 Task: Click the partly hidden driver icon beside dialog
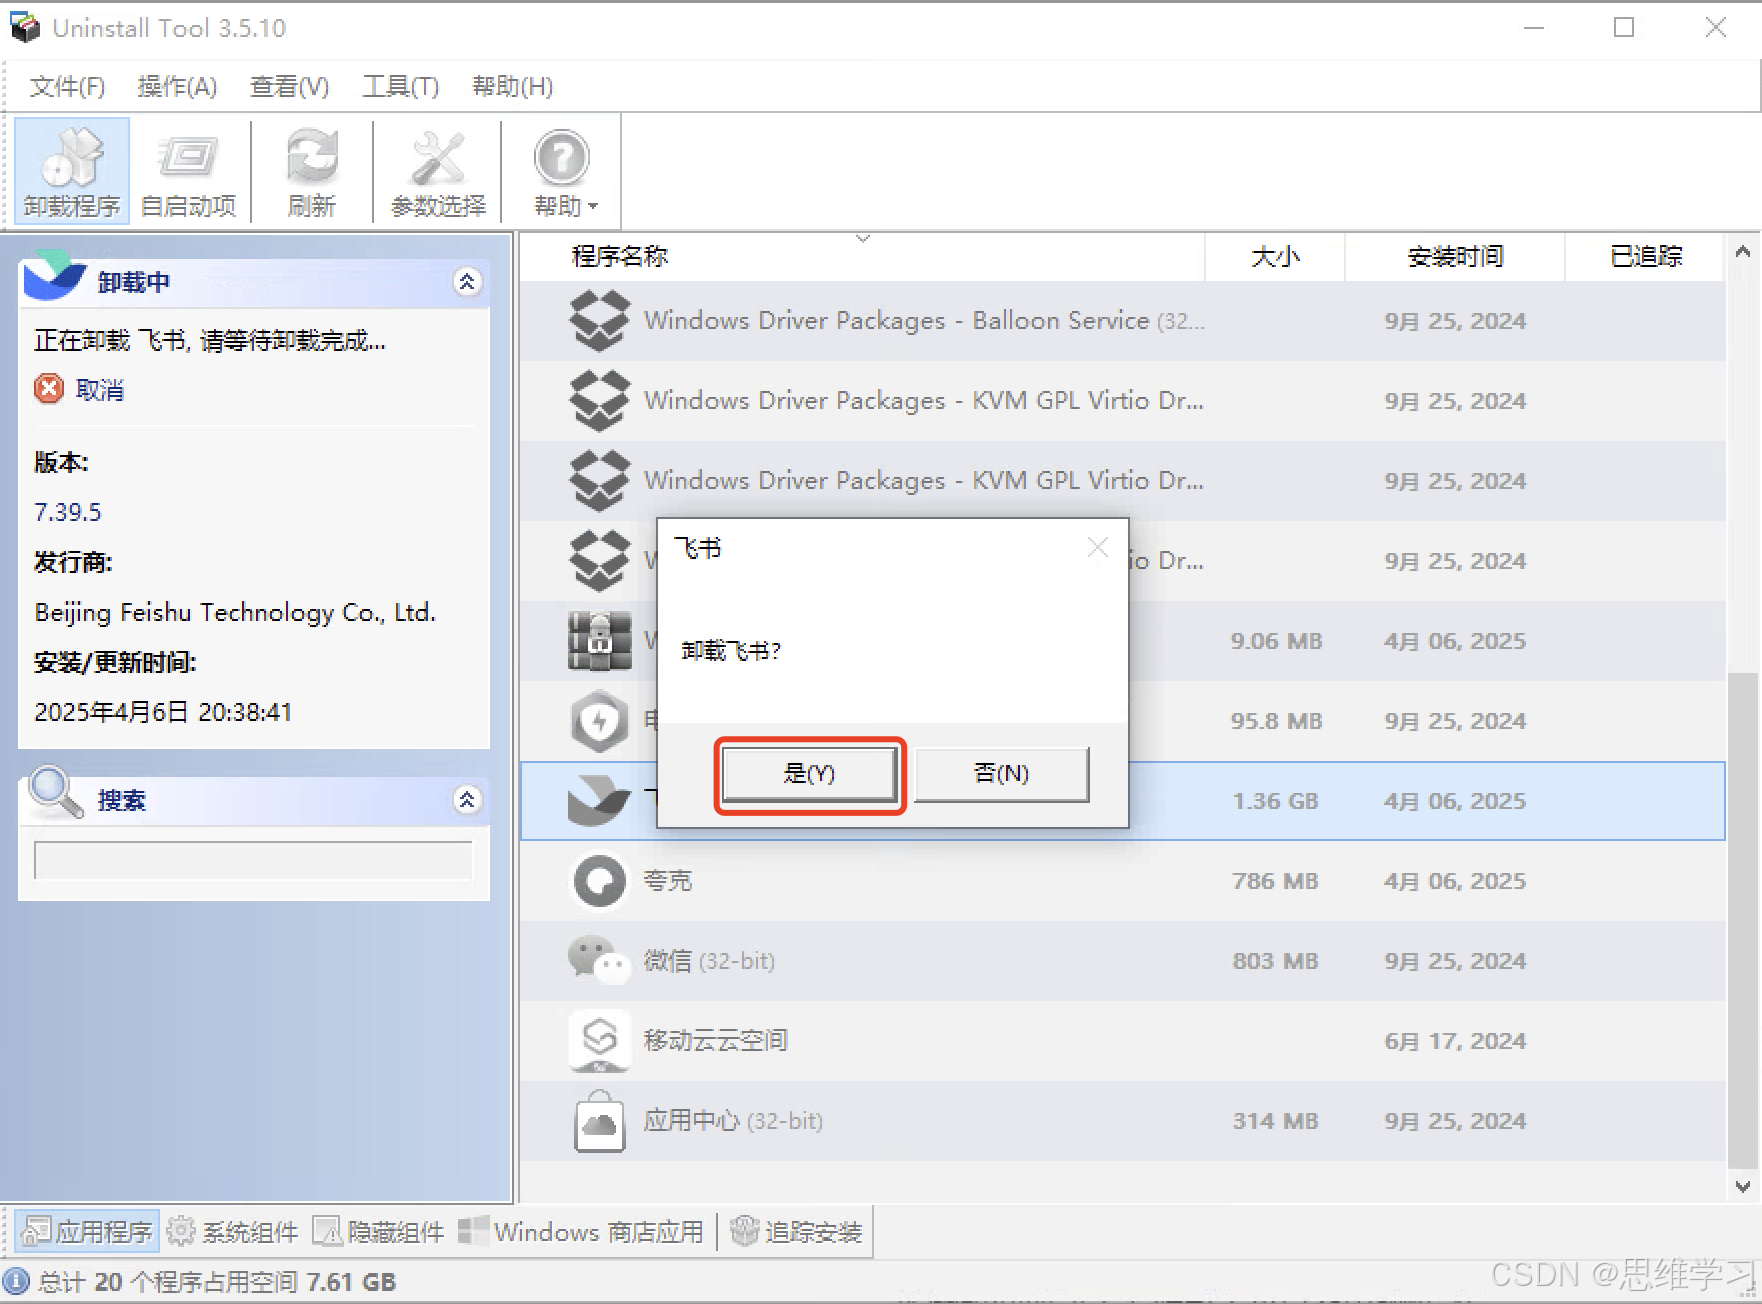pyautogui.click(x=600, y=561)
